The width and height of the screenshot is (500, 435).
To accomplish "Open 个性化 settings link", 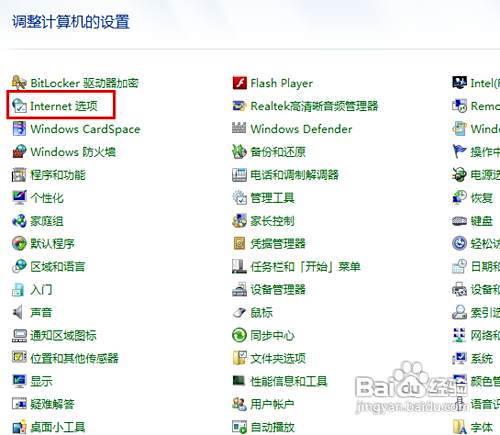I will (47, 198).
